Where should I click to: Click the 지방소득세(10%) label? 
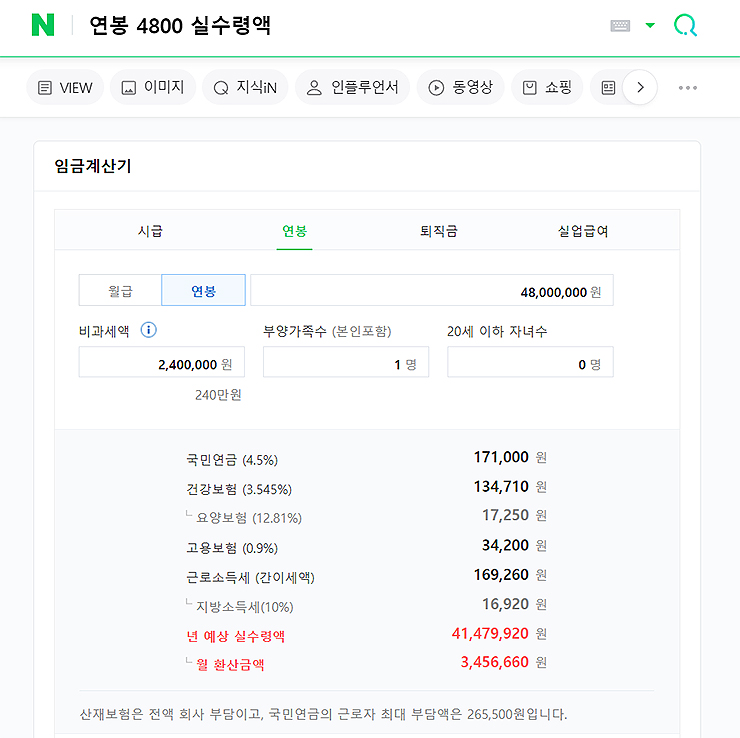click(245, 606)
